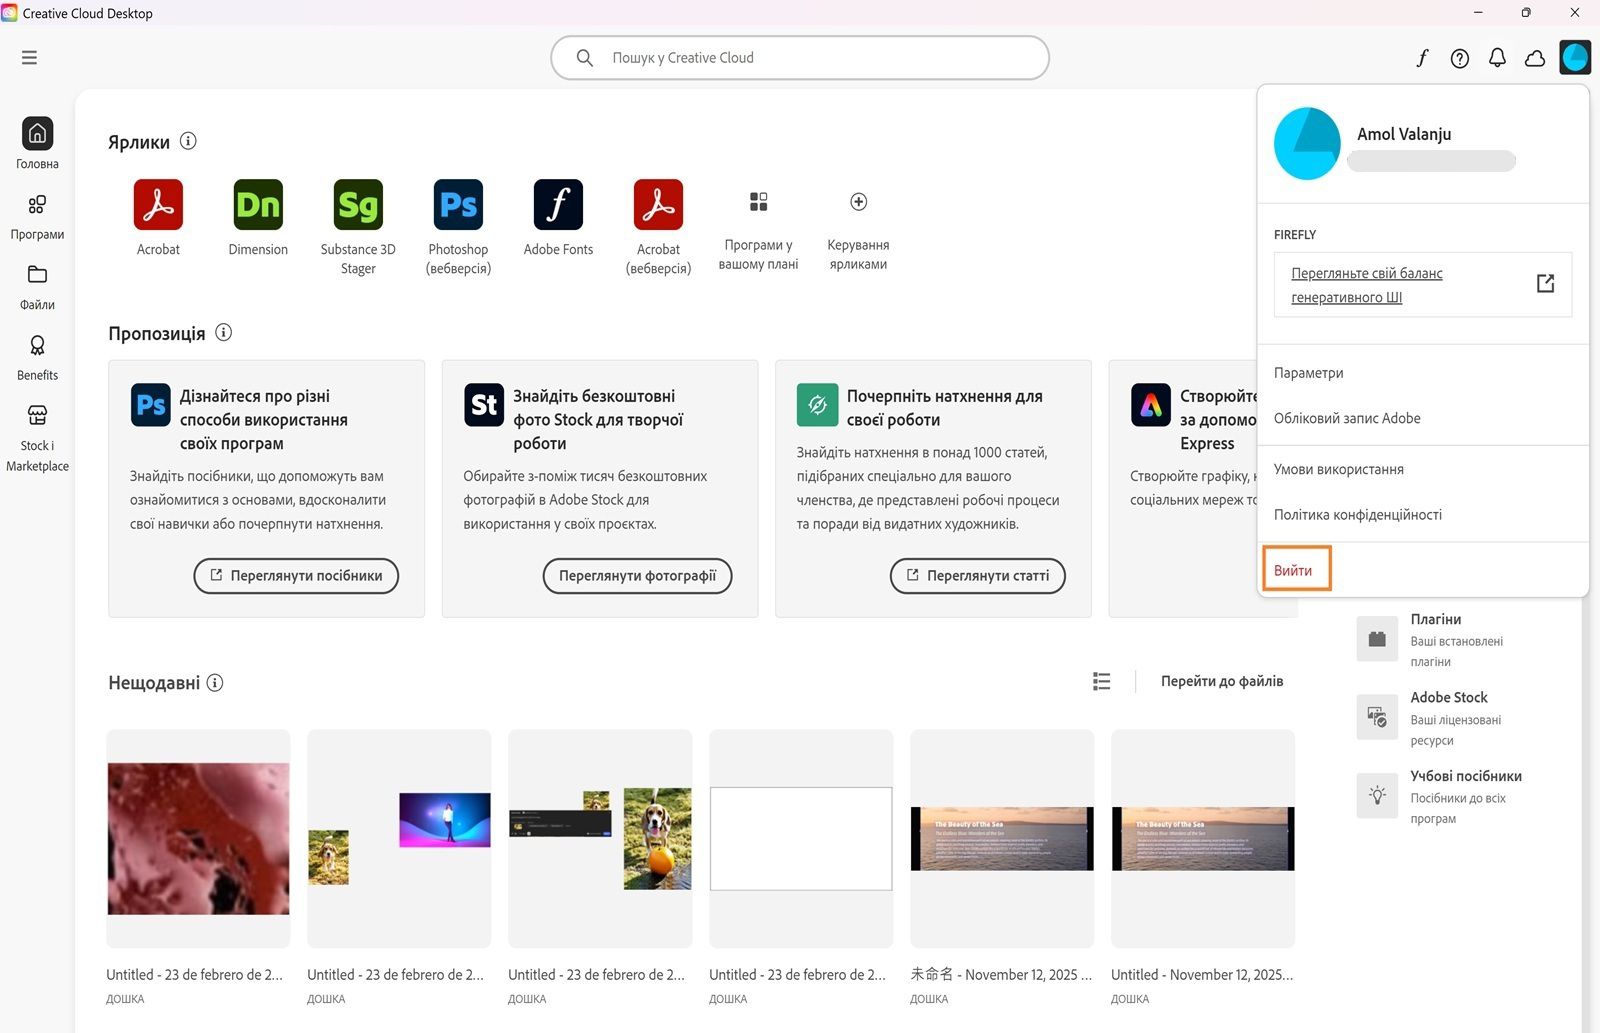The height and width of the screenshot is (1033, 1600).
Task: Select Параметри in the profile menu
Action: pos(1308,373)
